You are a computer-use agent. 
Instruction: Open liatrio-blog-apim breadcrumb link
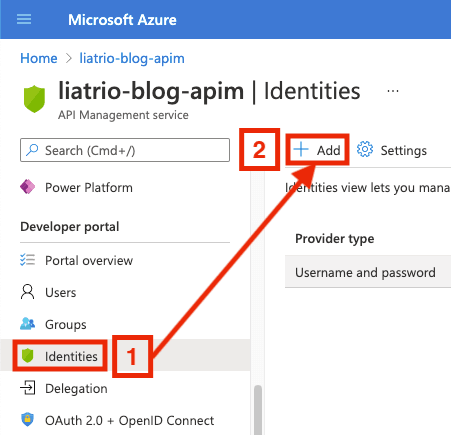pyautogui.click(x=132, y=58)
